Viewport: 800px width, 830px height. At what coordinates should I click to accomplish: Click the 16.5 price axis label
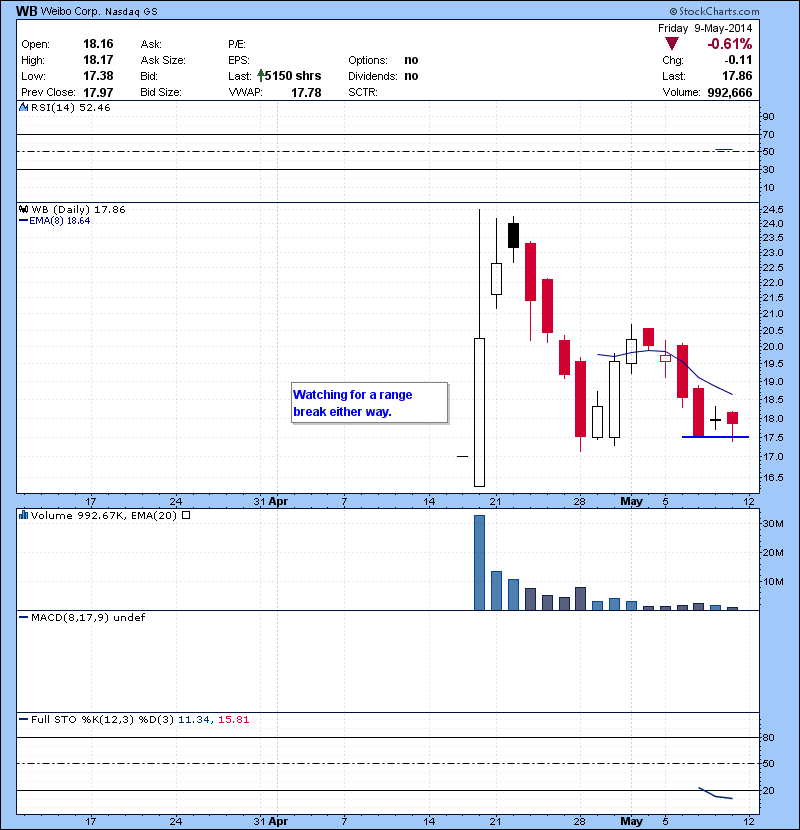coord(772,477)
